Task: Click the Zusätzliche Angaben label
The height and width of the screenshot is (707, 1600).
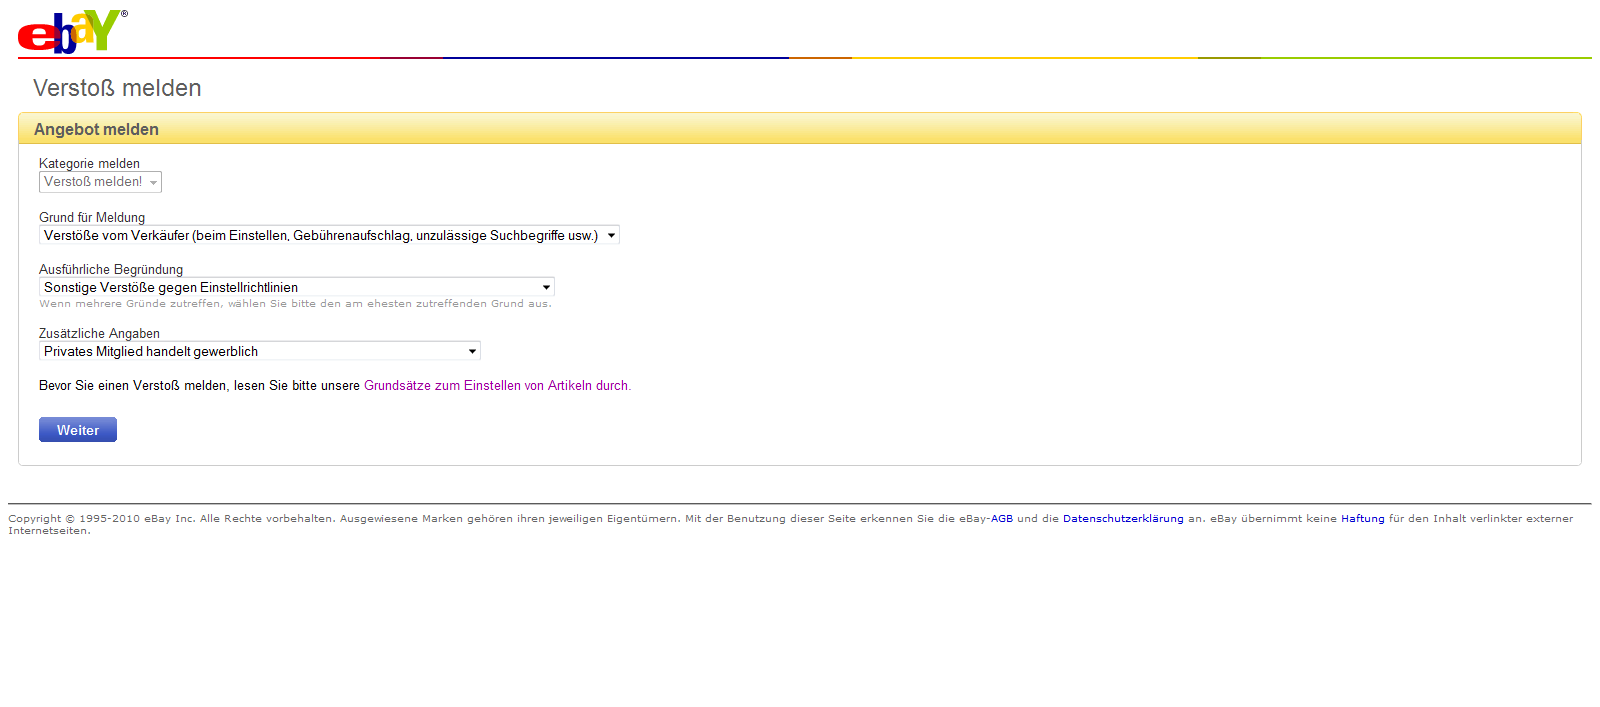Action: (x=99, y=334)
